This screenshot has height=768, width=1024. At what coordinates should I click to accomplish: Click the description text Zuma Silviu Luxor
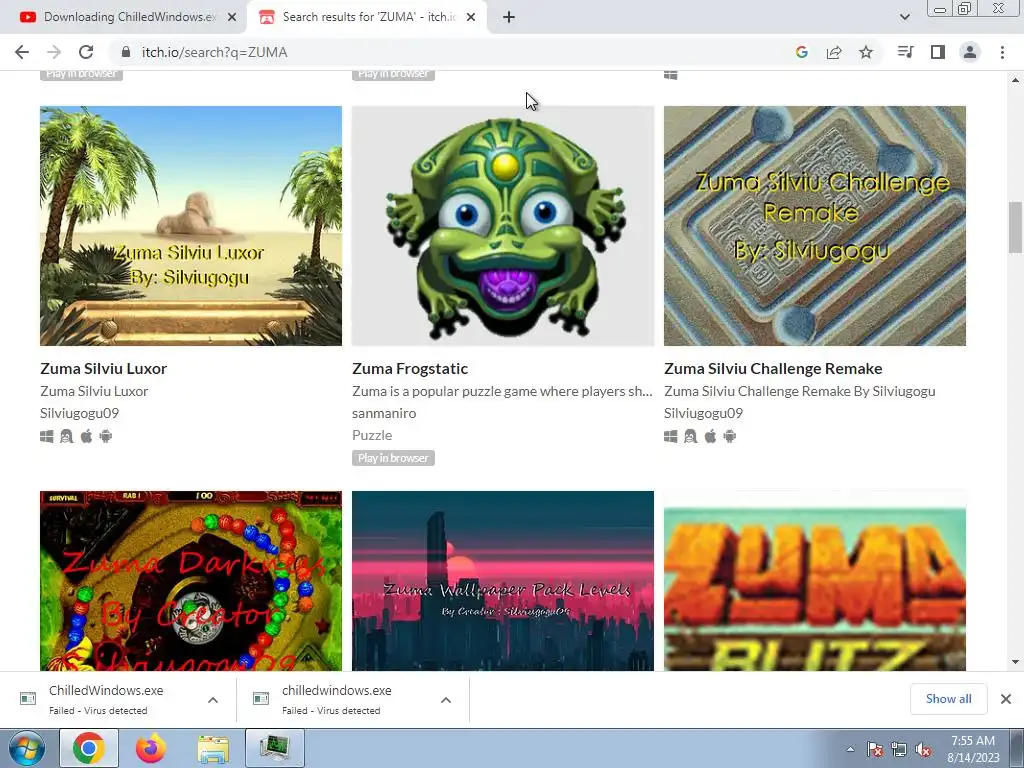pos(94,391)
